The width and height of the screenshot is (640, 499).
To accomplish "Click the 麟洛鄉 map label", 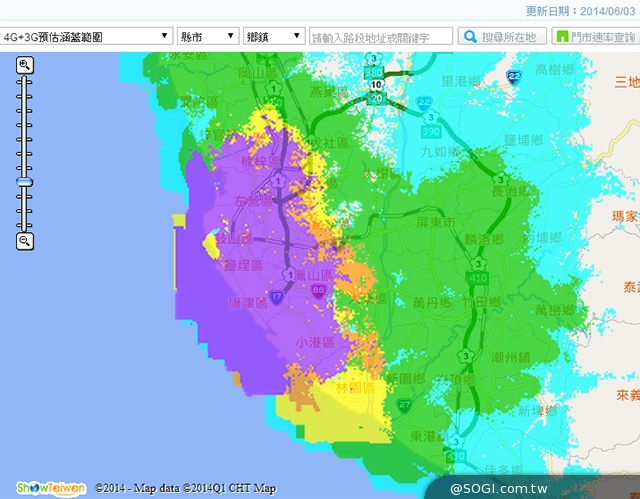I will pos(484,239).
